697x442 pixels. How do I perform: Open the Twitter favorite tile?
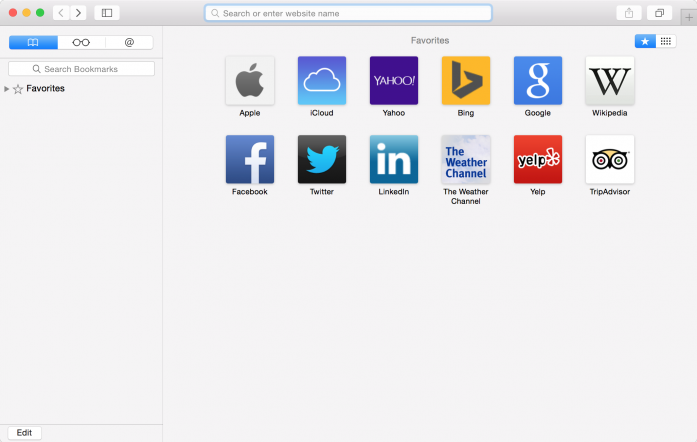pyautogui.click(x=322, y=159)
